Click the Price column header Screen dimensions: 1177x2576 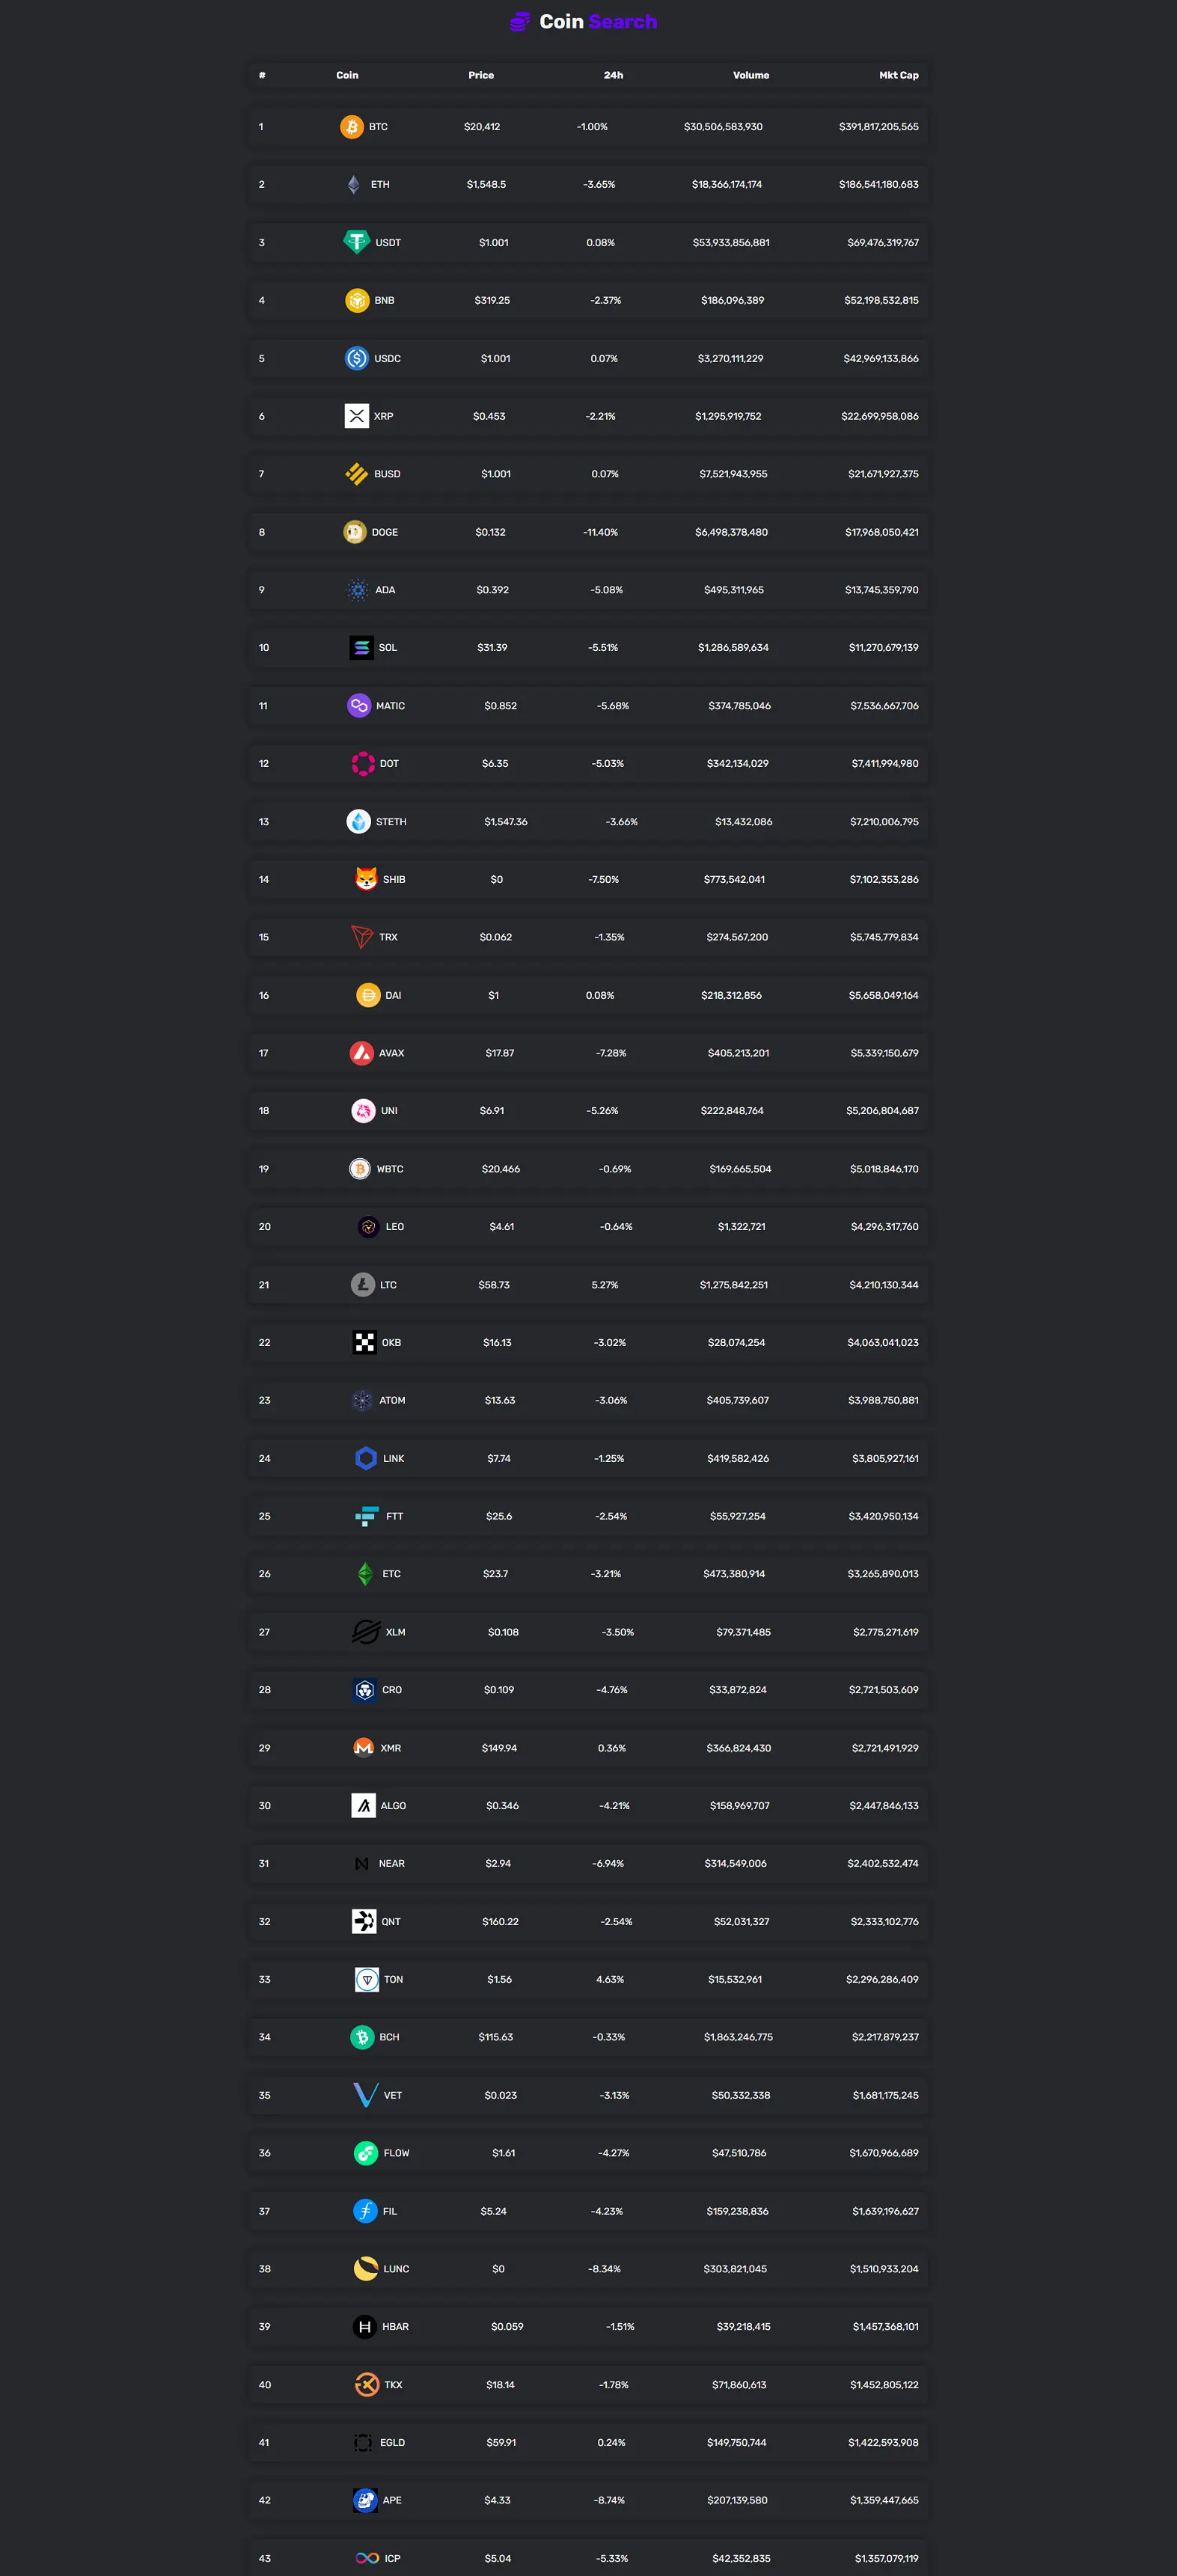pos(481,75)
